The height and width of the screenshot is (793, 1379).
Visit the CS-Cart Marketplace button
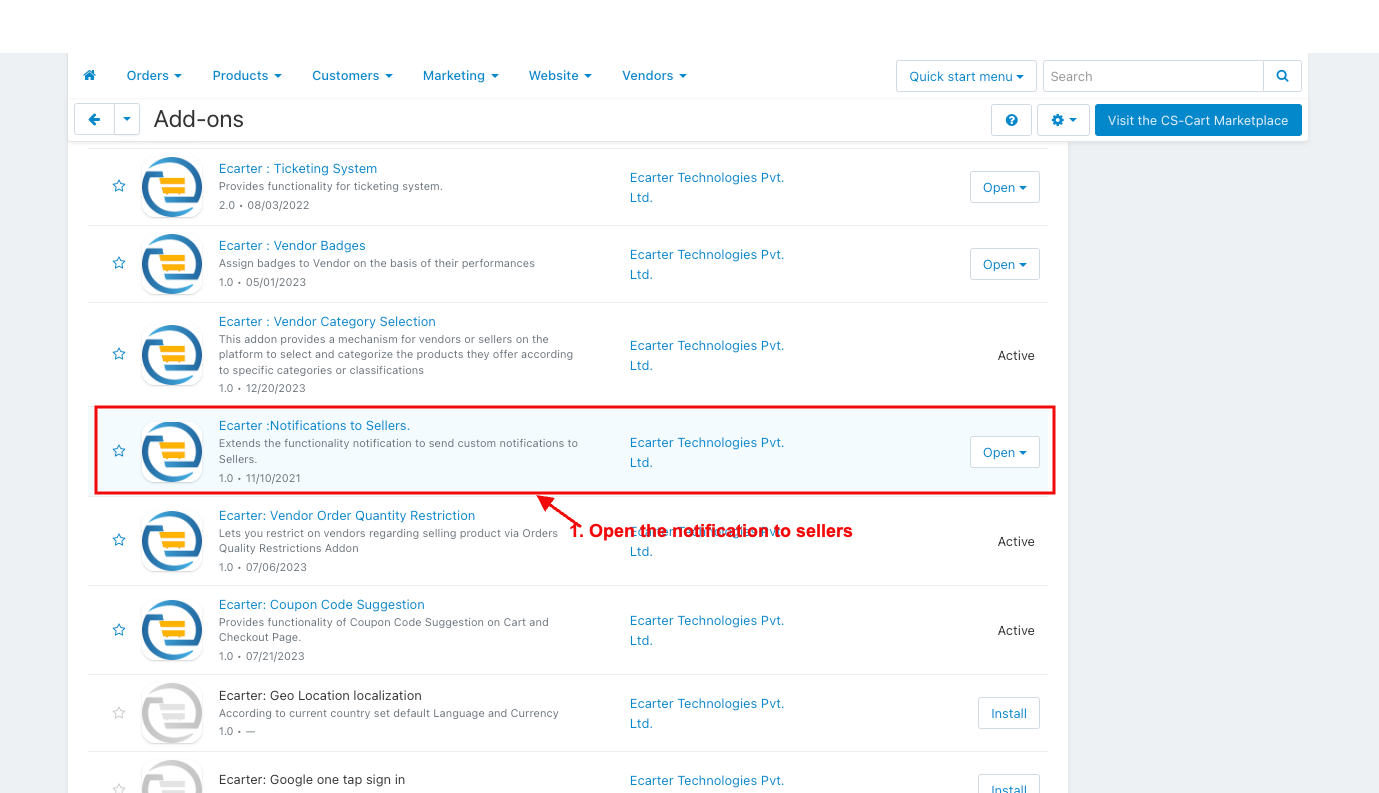[1198, 120]
